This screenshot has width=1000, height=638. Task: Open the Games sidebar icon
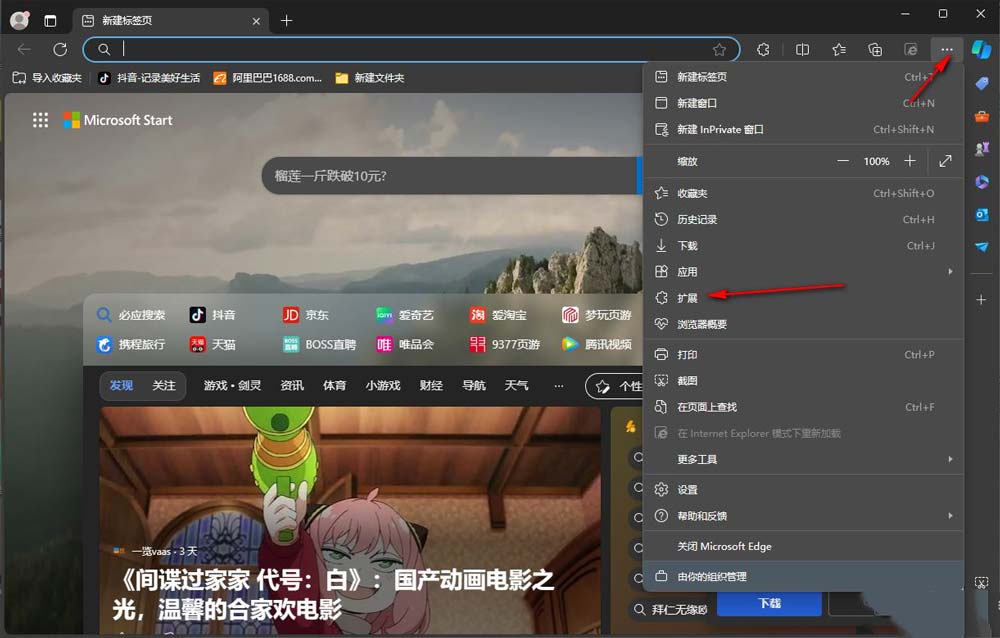pyautogui.click(x=982, y=149)
